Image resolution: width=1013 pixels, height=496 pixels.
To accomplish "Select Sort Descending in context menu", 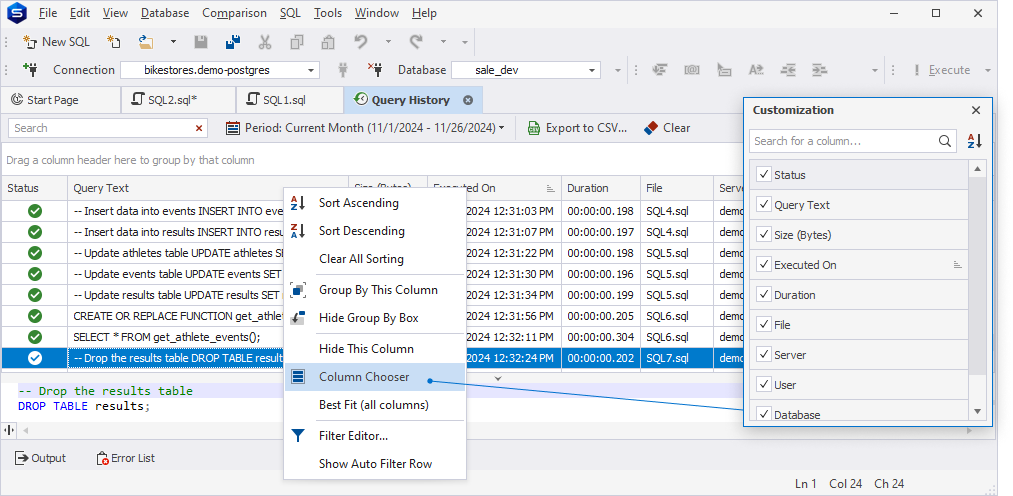I will click(x=375, y=231).
